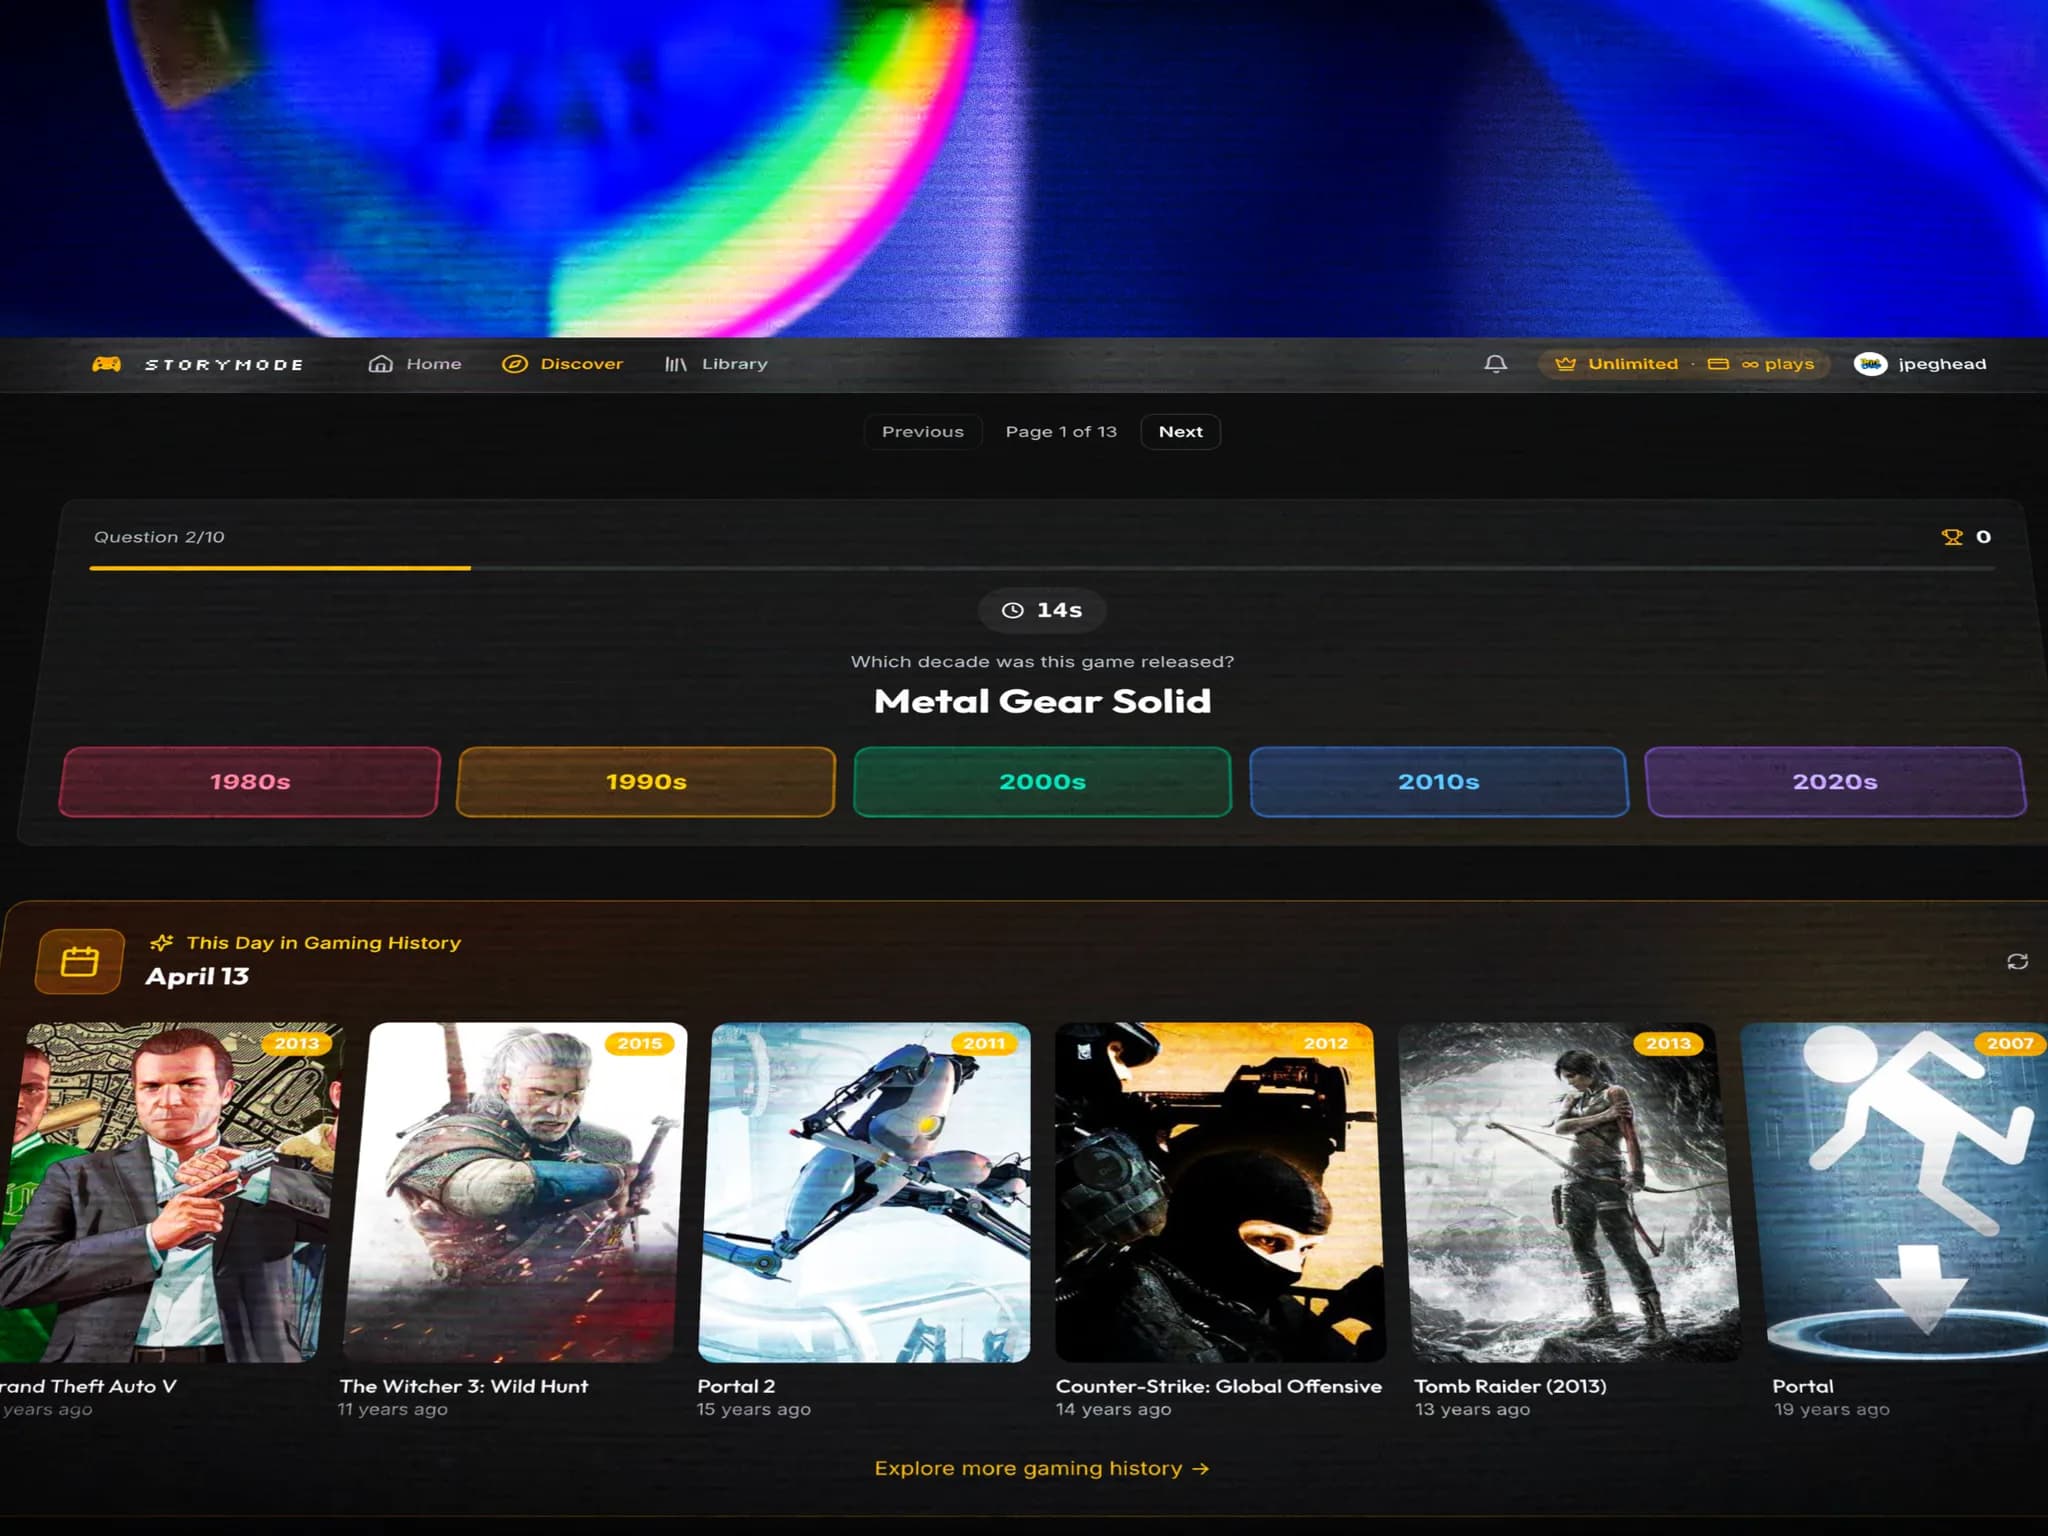Click the 2012 year badge on Counter-Strike card
This screenshot has width=2048, height=1536.
1326,1043
